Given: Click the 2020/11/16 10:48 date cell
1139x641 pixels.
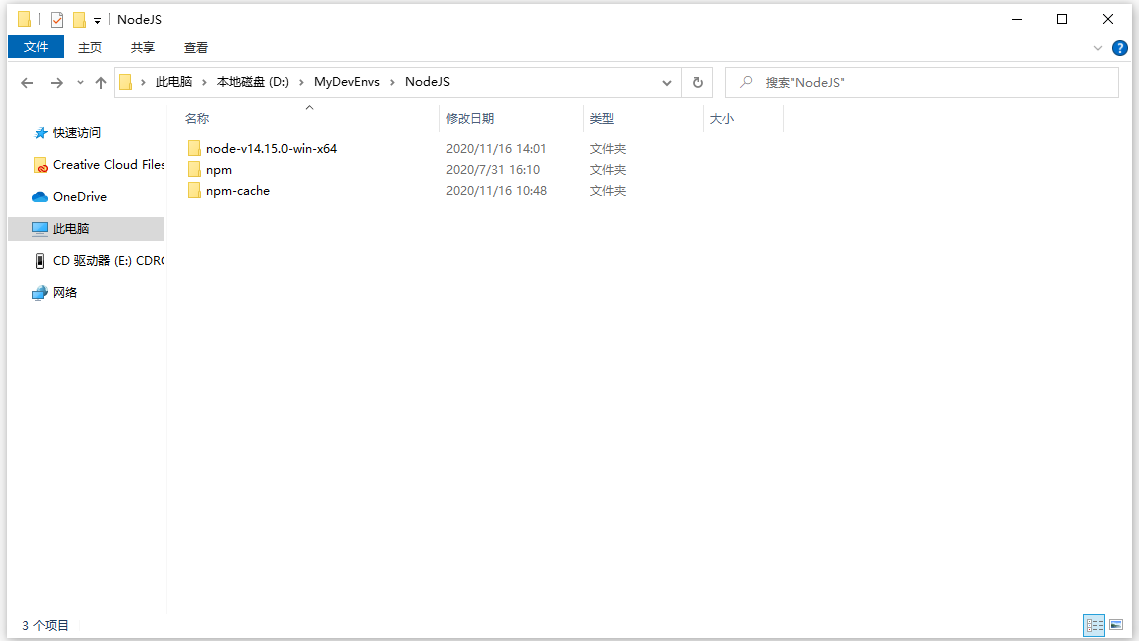Looking at the screenshot, I should 496,191.
